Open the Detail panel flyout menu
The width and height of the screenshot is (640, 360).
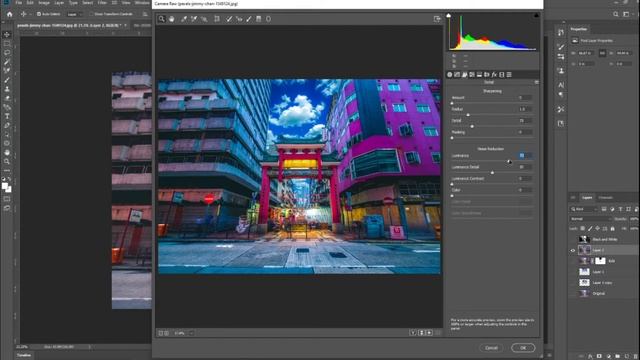(536, 82)
